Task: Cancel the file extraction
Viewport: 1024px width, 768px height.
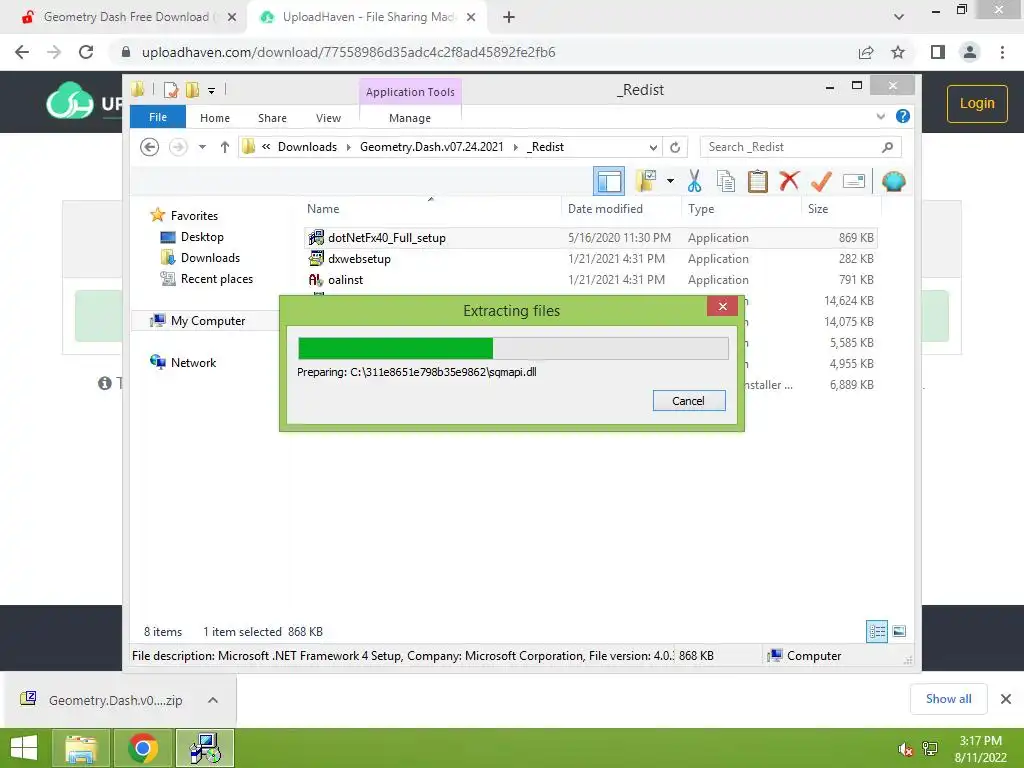Action: tap(689, 401)
